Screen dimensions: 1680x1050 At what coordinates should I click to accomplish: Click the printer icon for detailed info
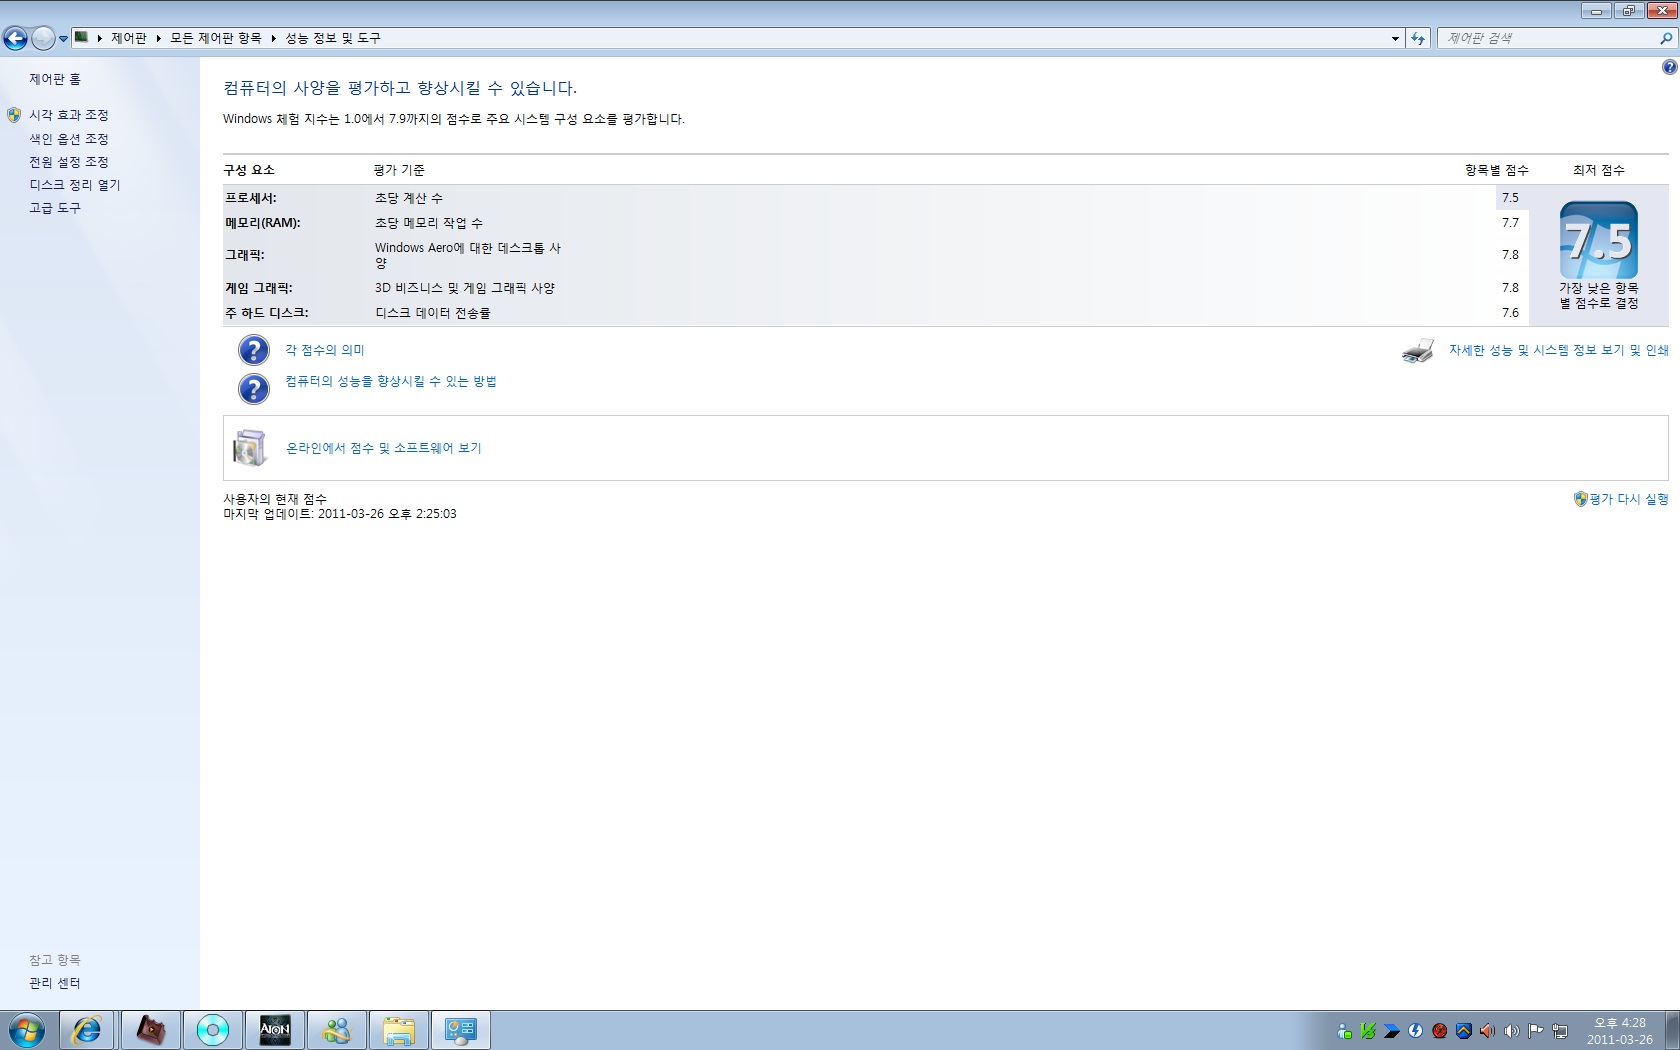pyautogui.click(x=1417, y=351)
